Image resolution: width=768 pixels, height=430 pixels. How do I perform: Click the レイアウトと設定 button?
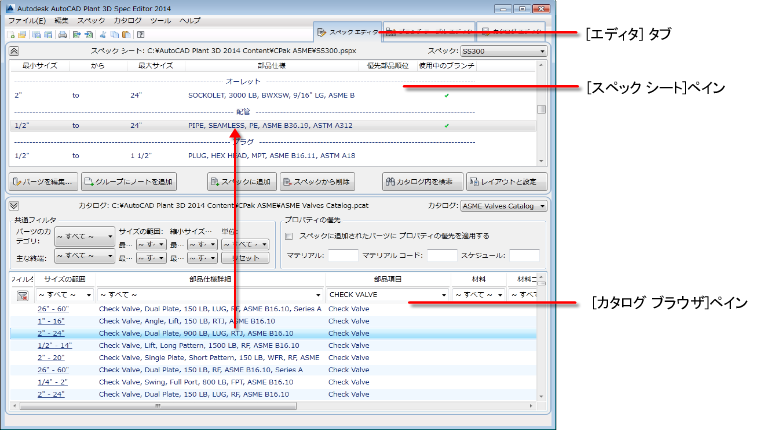[507, 182]
